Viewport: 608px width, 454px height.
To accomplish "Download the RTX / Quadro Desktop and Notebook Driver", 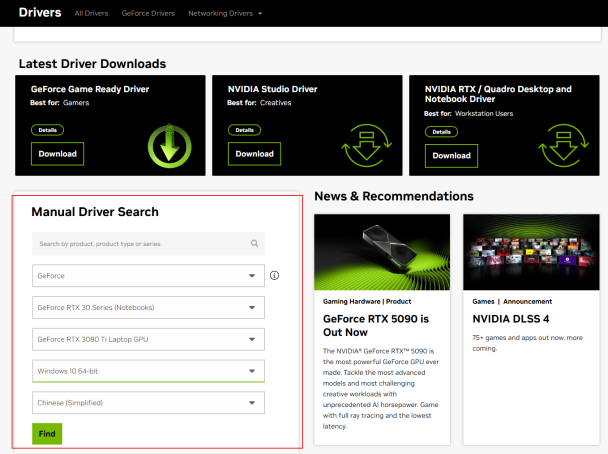I will [x=451, y=156].
